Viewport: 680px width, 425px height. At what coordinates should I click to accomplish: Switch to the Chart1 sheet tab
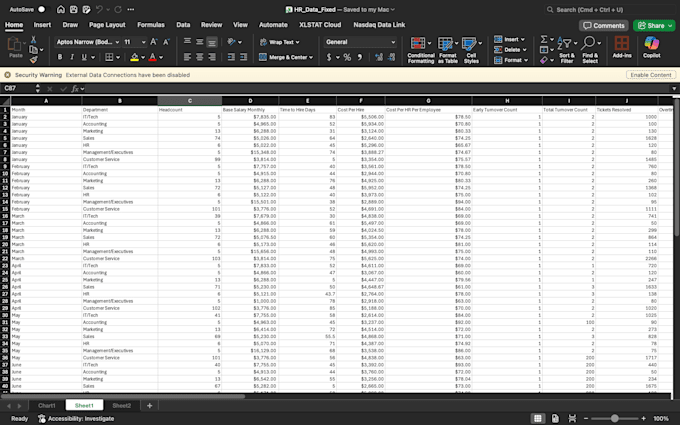(x=46, y=405)
